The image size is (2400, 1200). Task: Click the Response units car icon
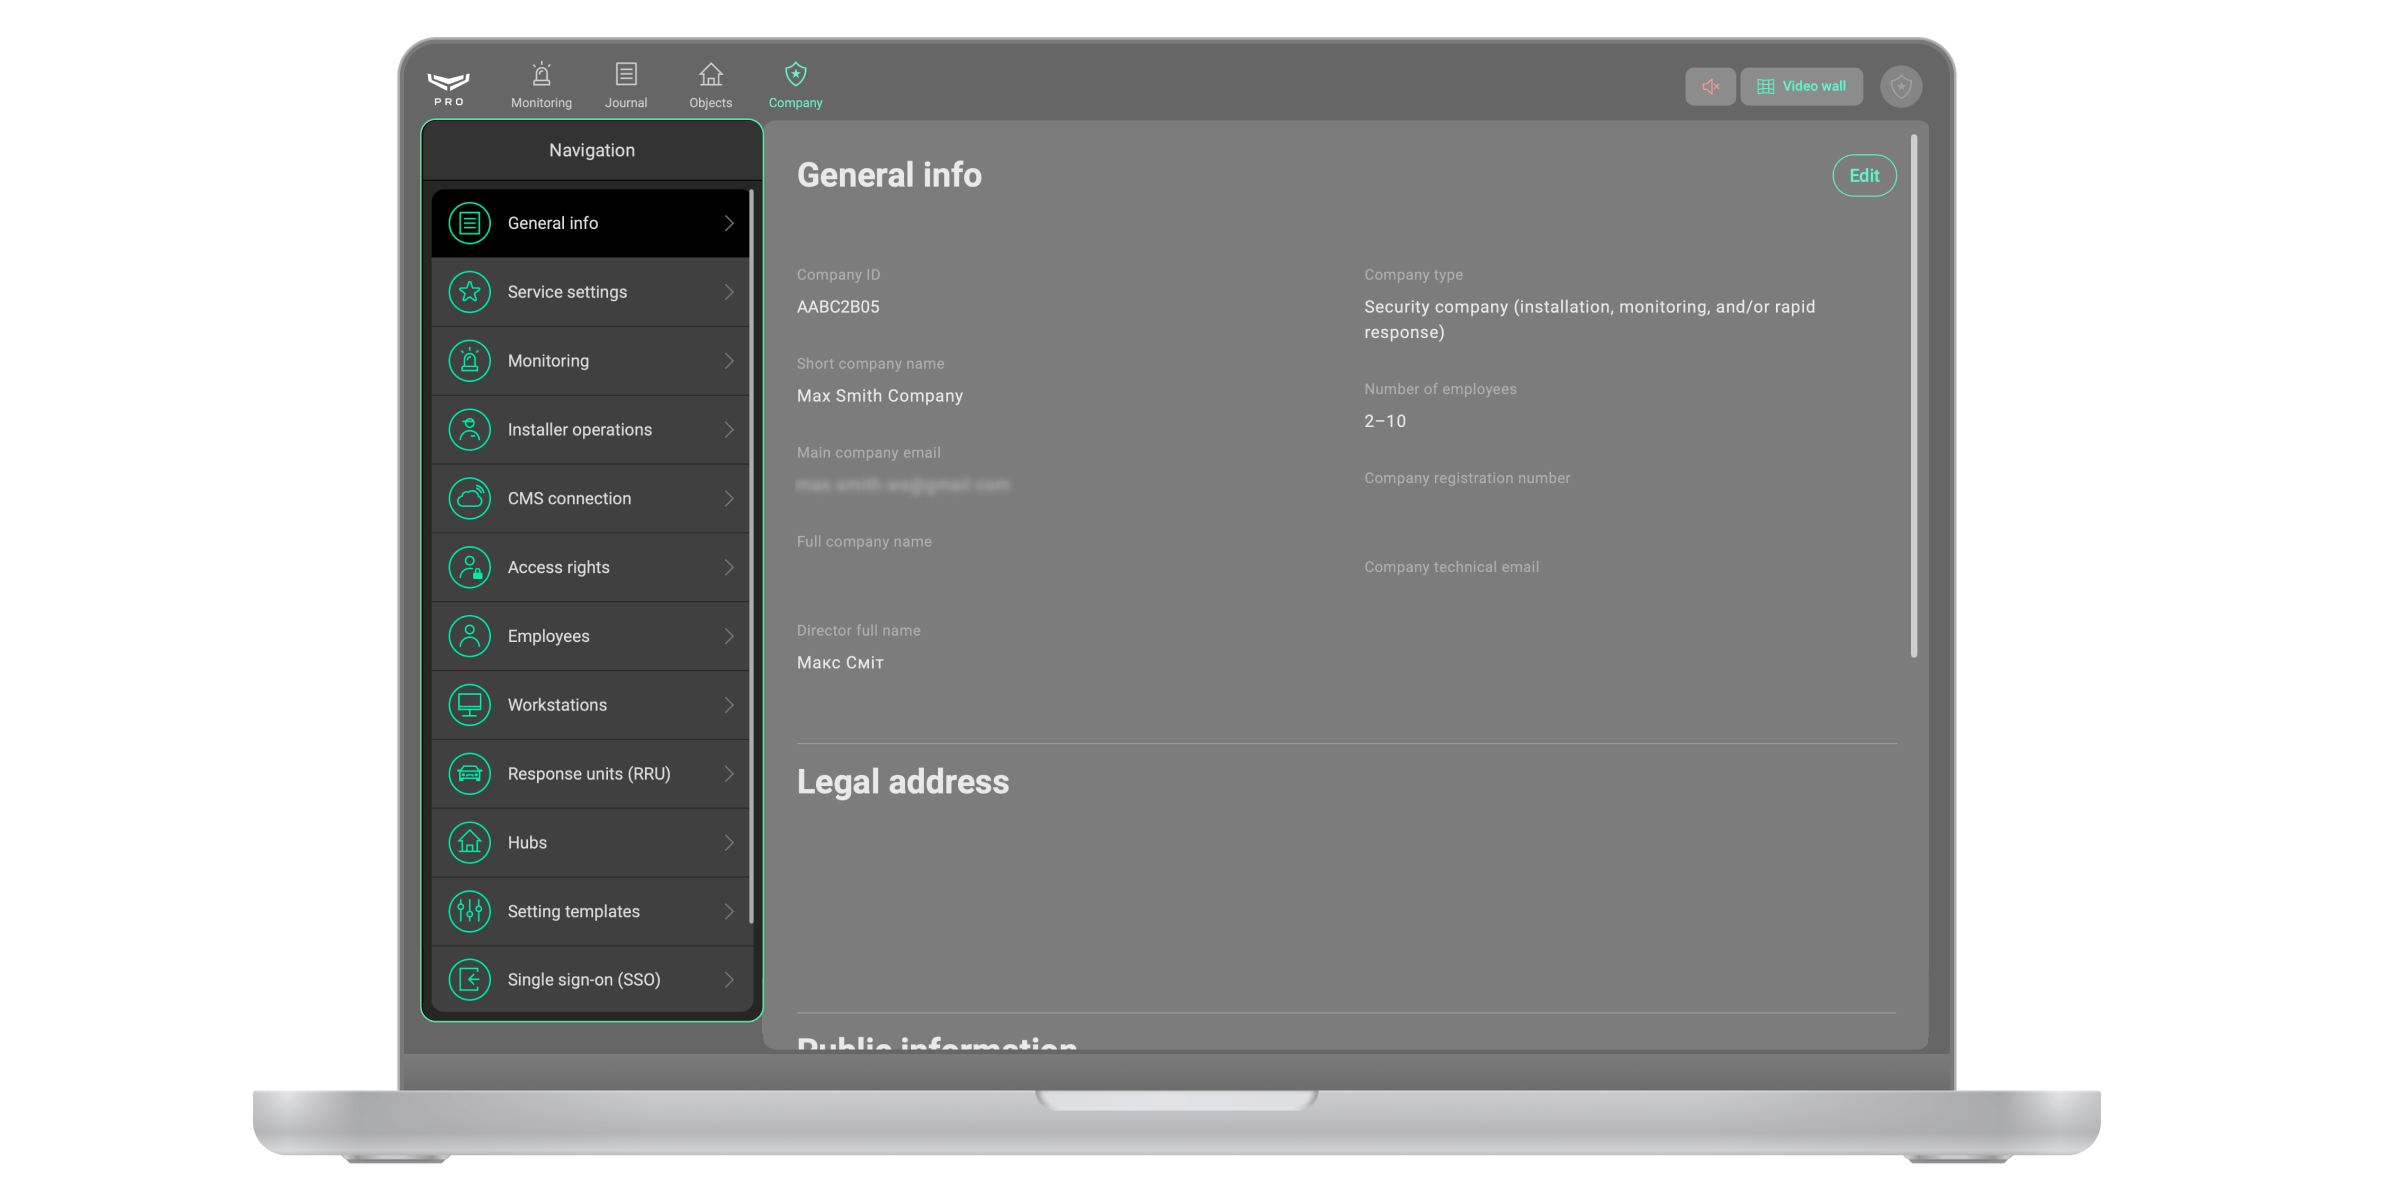point(469,774)
